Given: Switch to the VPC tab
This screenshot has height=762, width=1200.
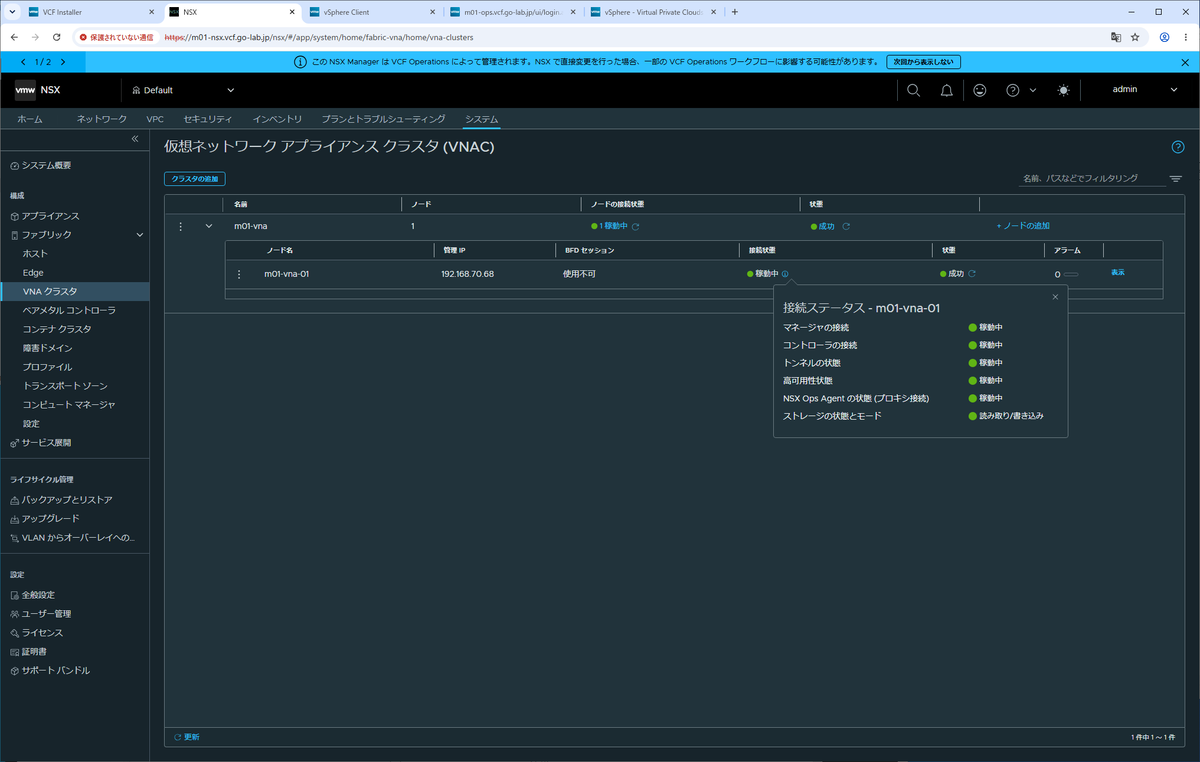Looking at the screenshot, I should tap(155, 119).
